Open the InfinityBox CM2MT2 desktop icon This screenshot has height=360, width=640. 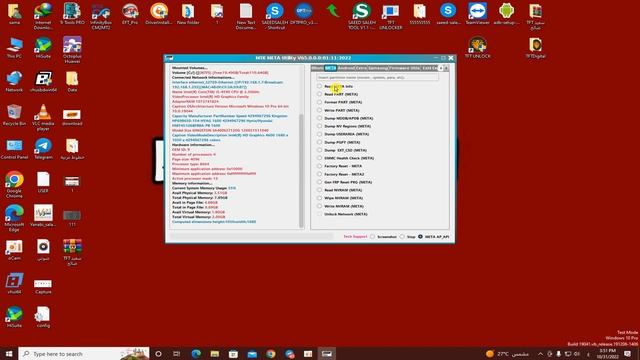[100, 16]
